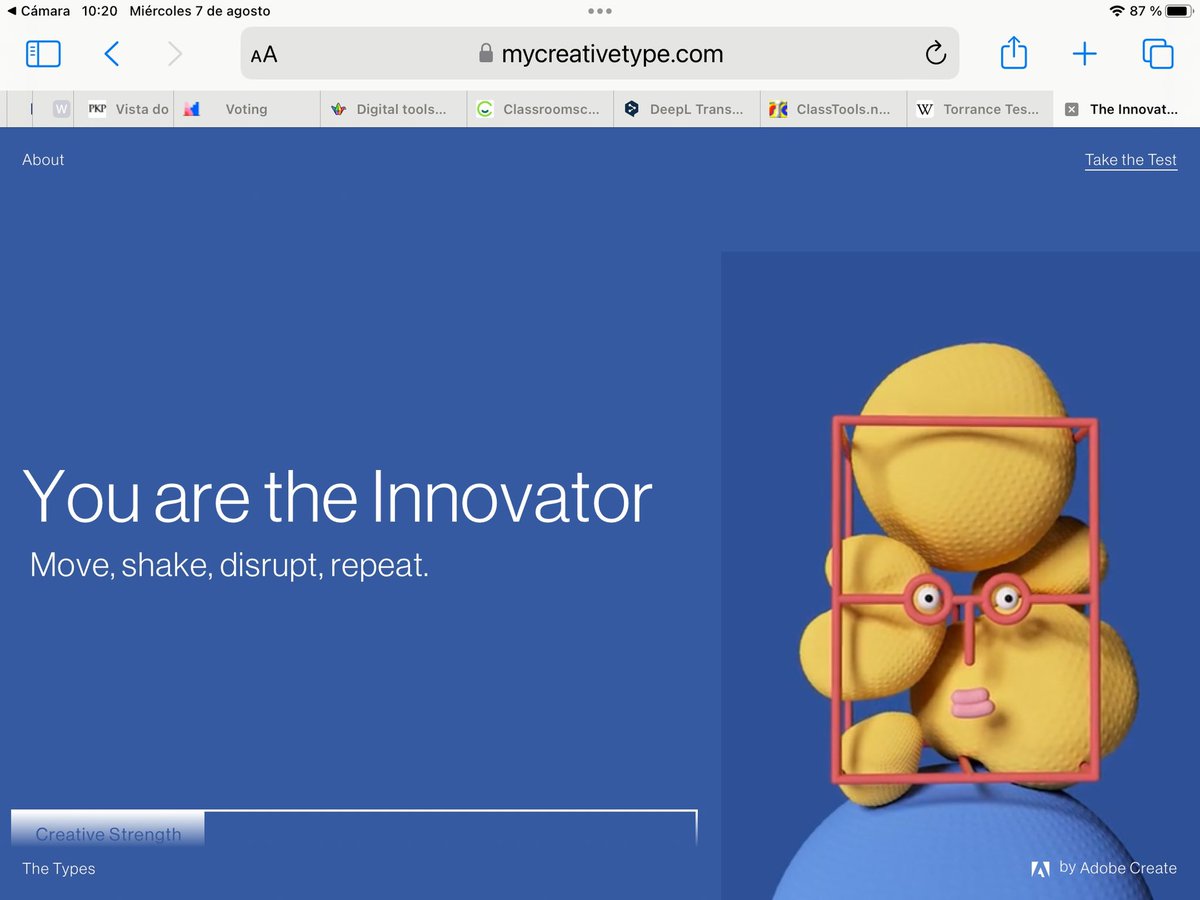Screen dimensions: 1200x900
Task: Open the three-dot multitasking menu
Action: [600, 11]
